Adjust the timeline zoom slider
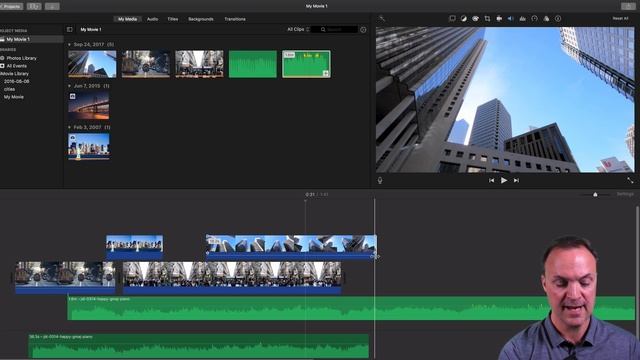Image resolution: width=640 pixels, height=360 pixels. coord(595,194)
